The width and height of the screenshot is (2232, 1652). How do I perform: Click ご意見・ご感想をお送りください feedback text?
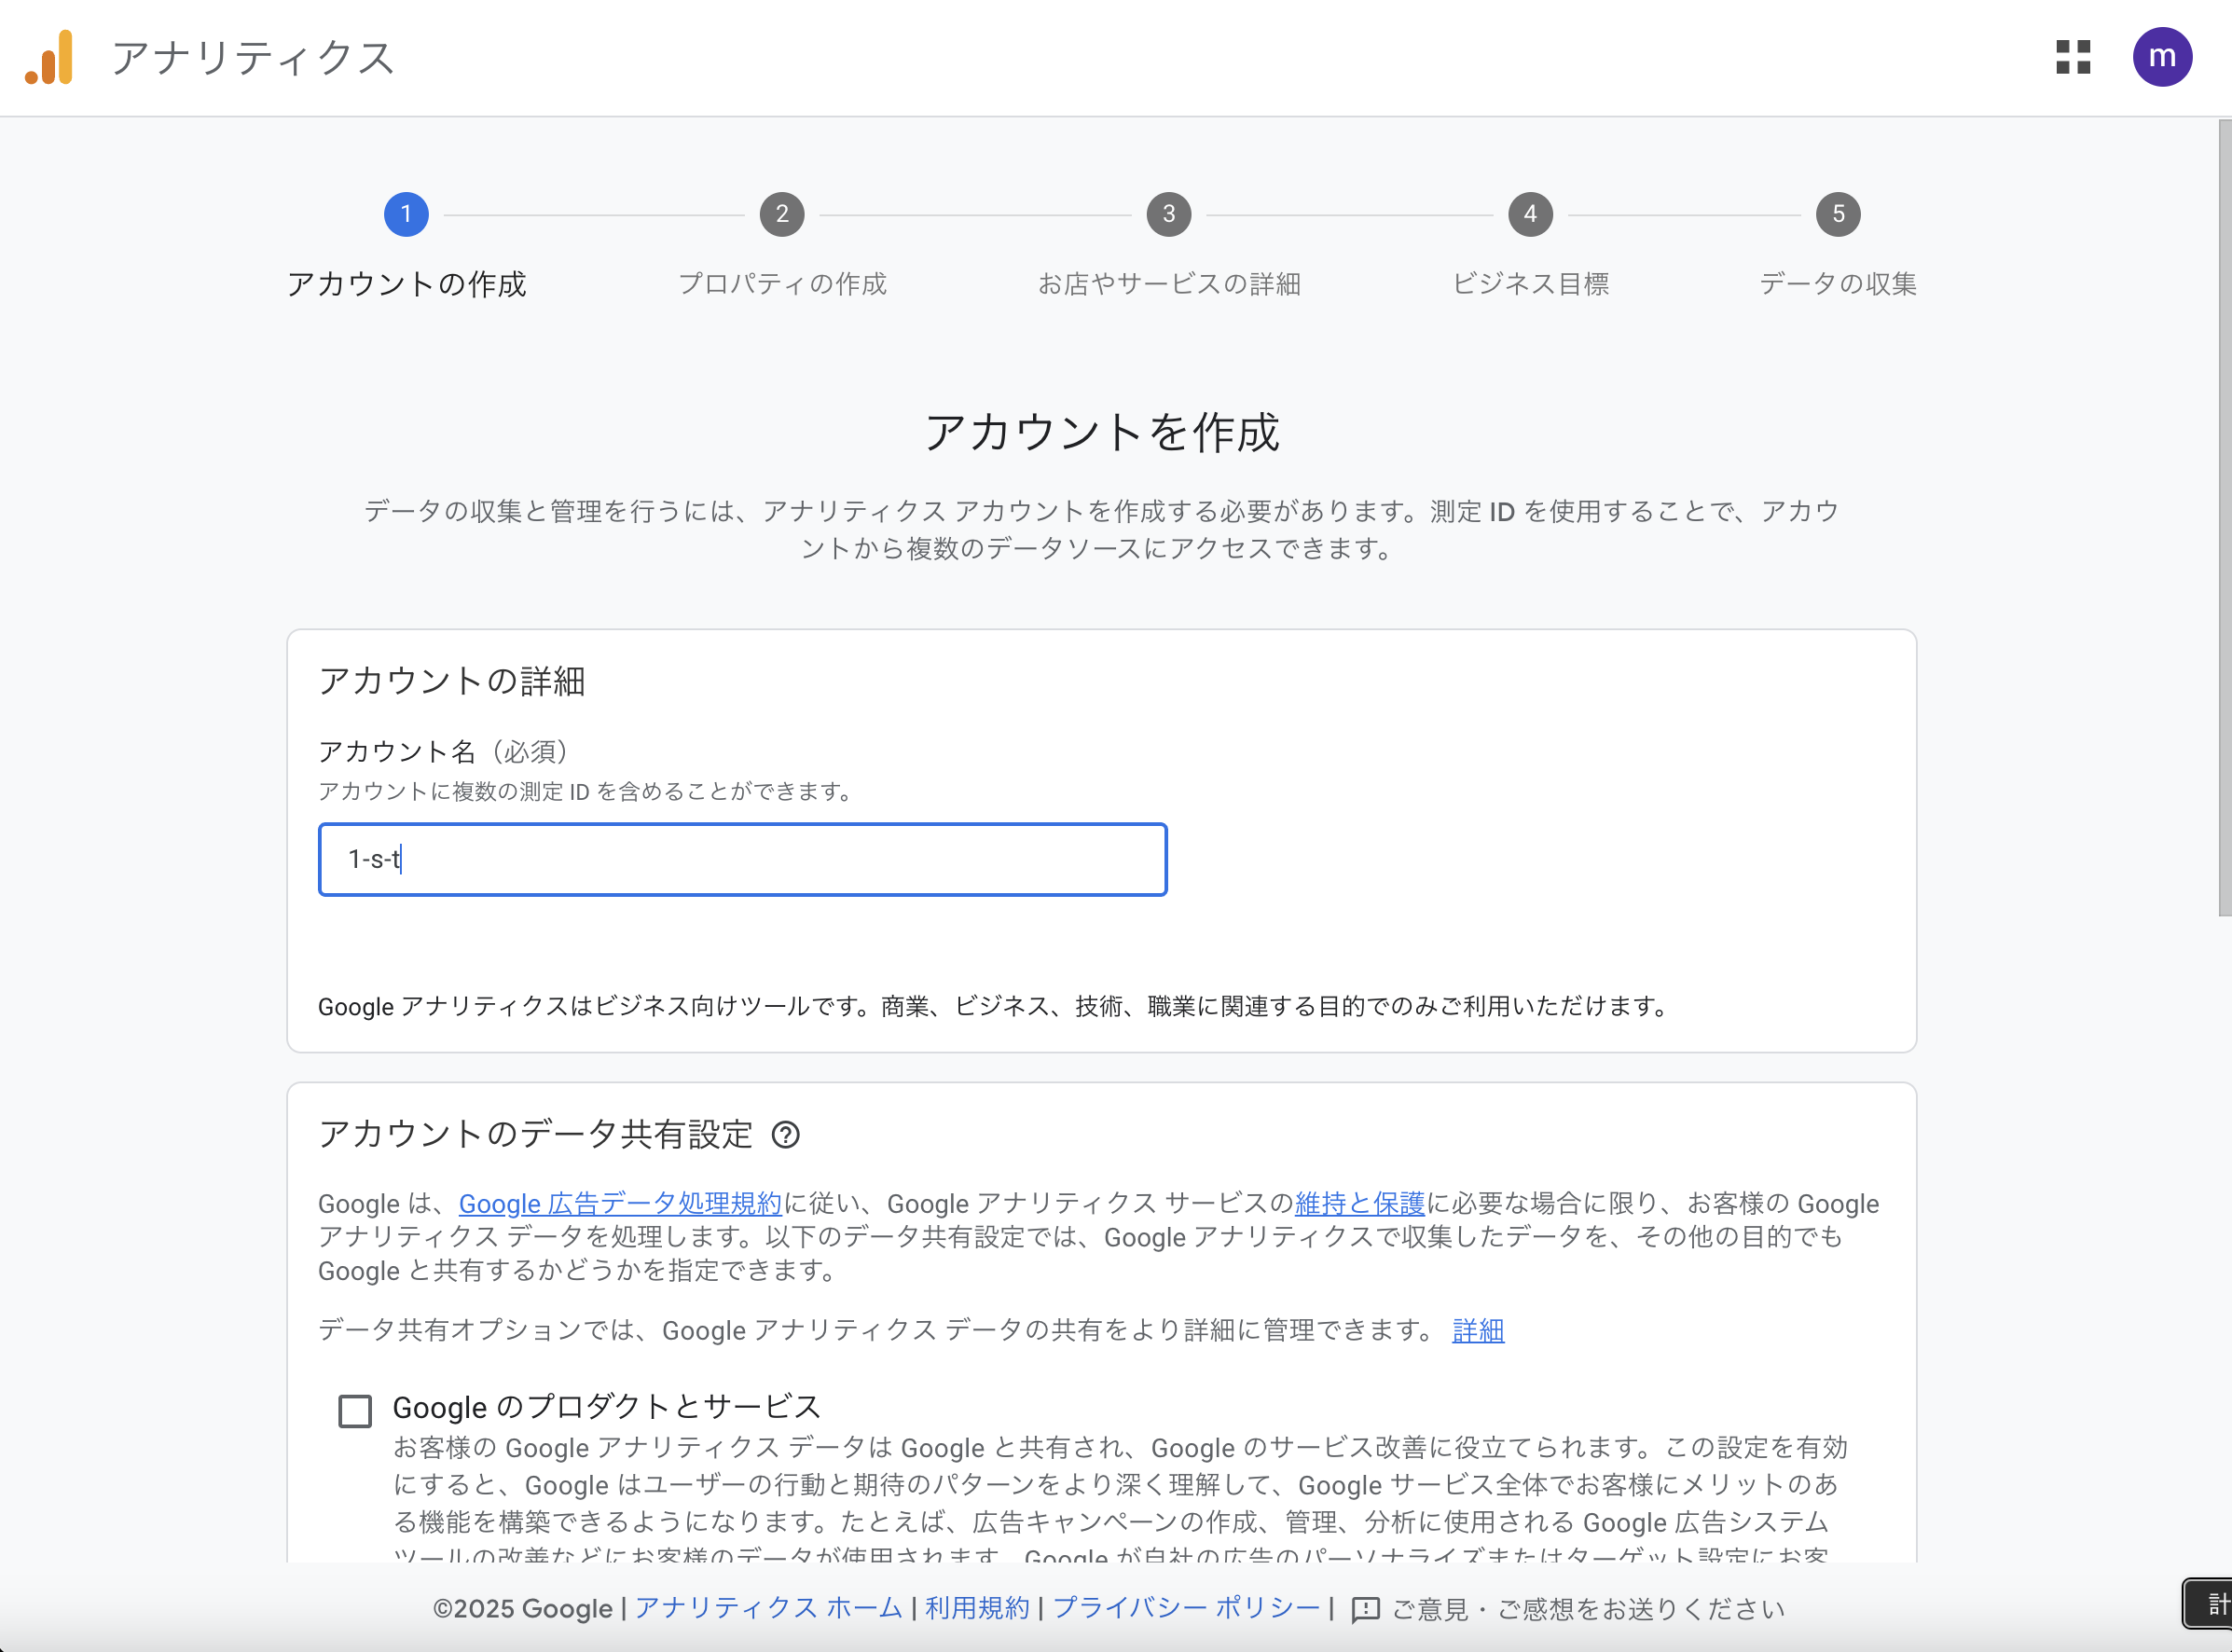coord(1588,1609)
